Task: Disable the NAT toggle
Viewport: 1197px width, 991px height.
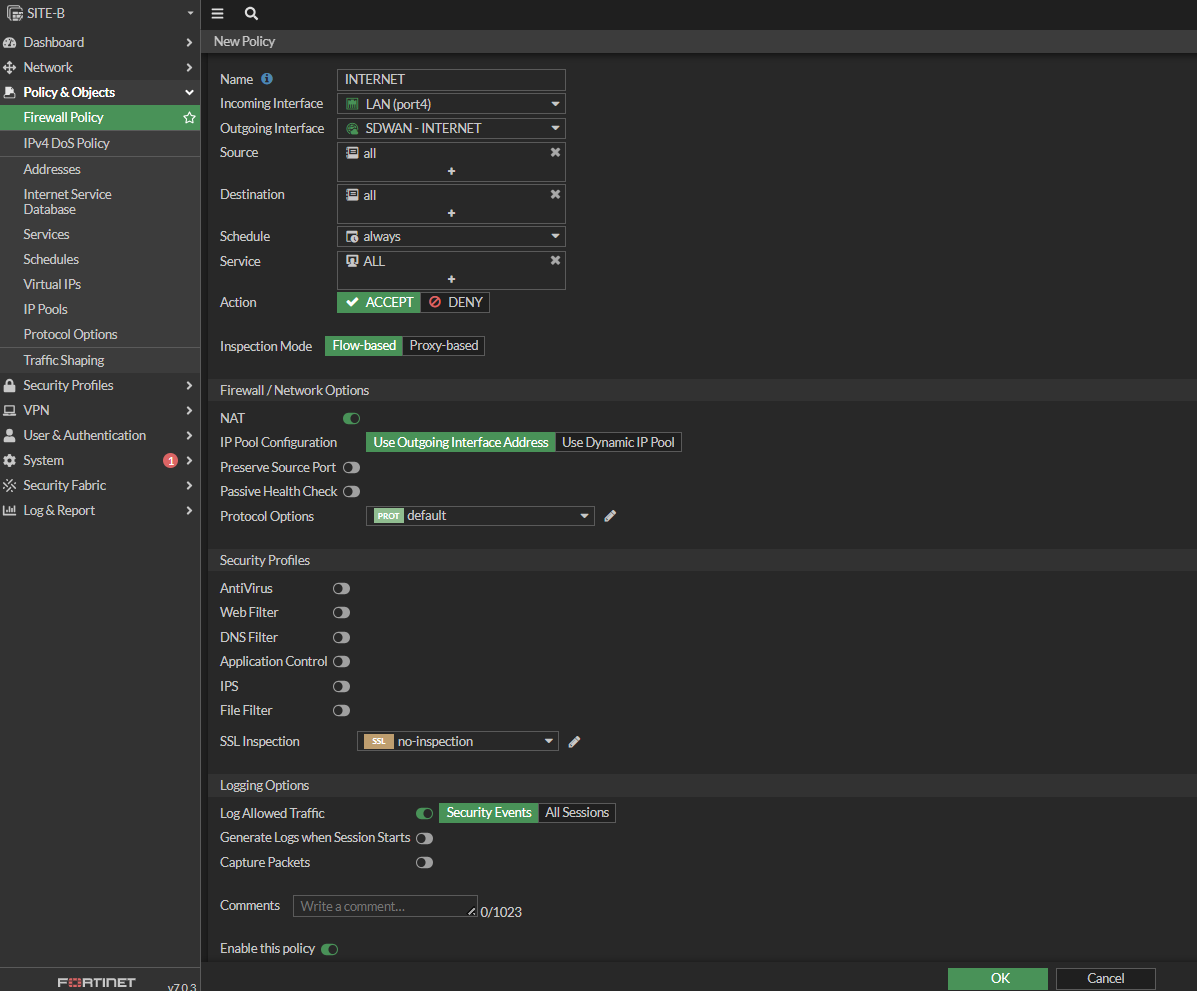Action: (351, 418)
